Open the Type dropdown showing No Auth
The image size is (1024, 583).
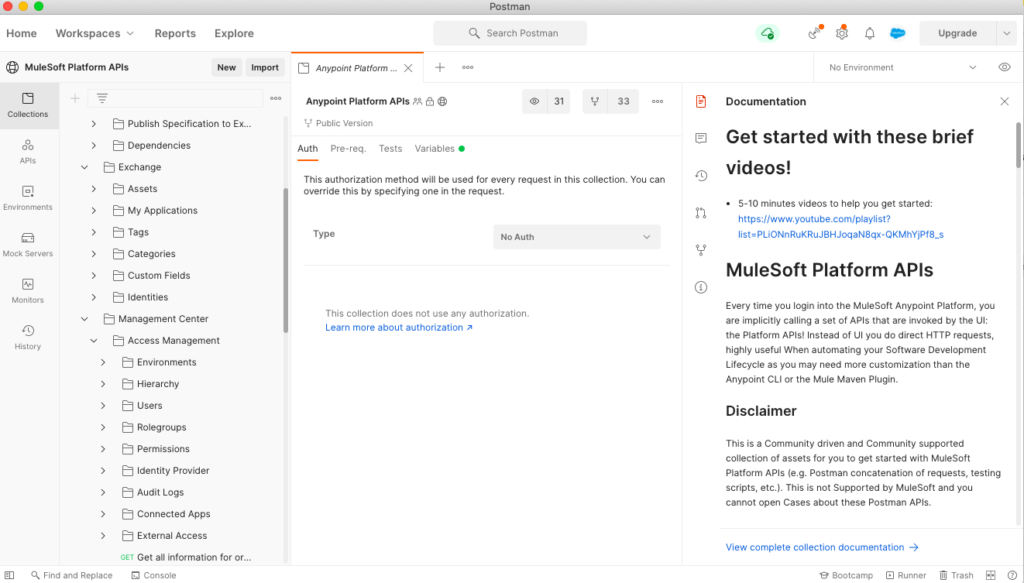pyautogui.click(x=577, y=237)
